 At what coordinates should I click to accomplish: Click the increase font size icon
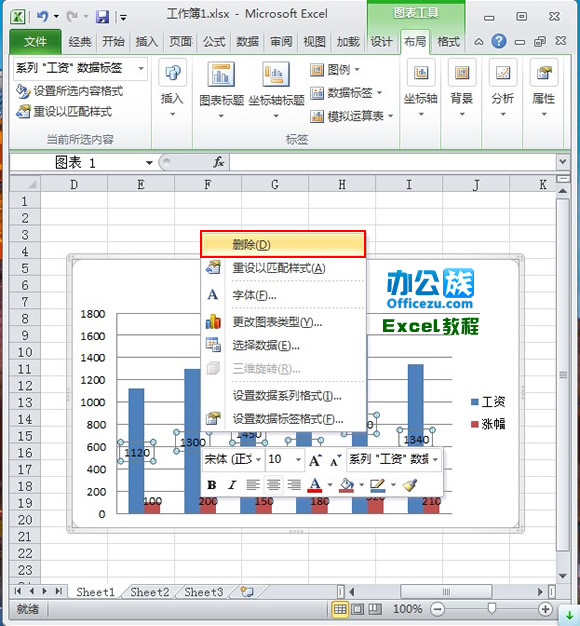coord(315,460)
